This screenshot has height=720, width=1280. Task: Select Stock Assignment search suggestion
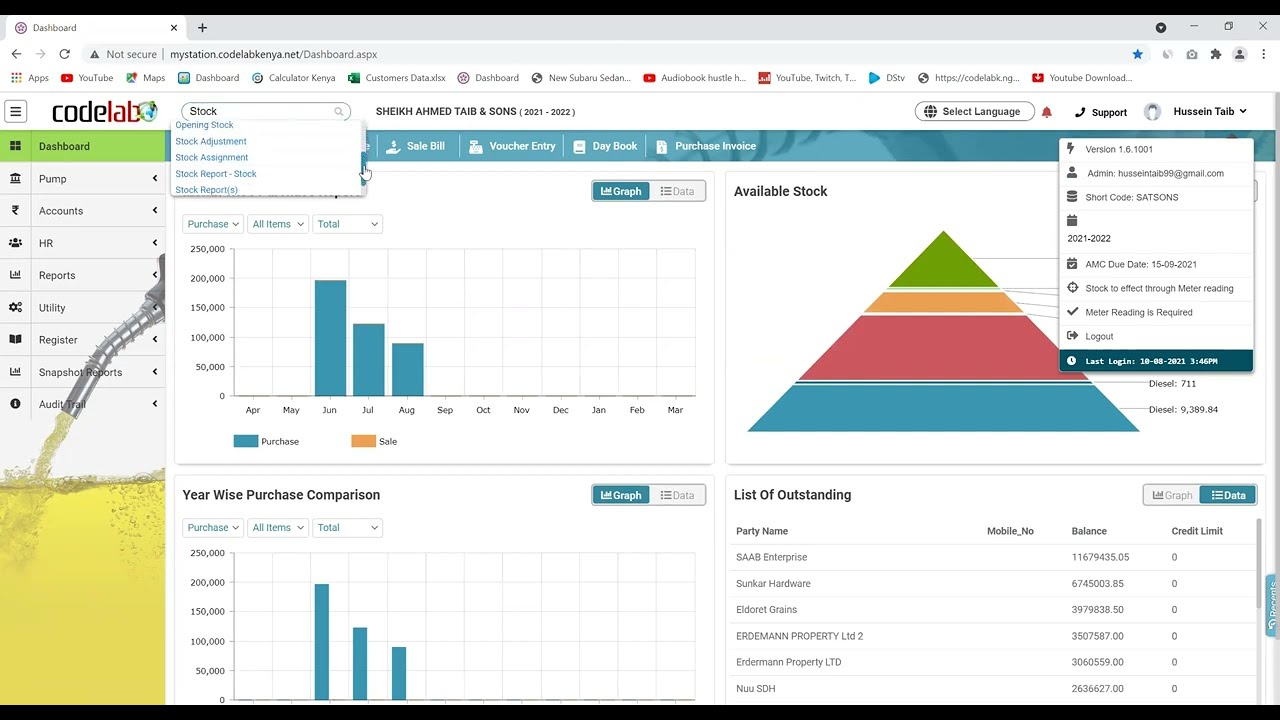(212, 157)
